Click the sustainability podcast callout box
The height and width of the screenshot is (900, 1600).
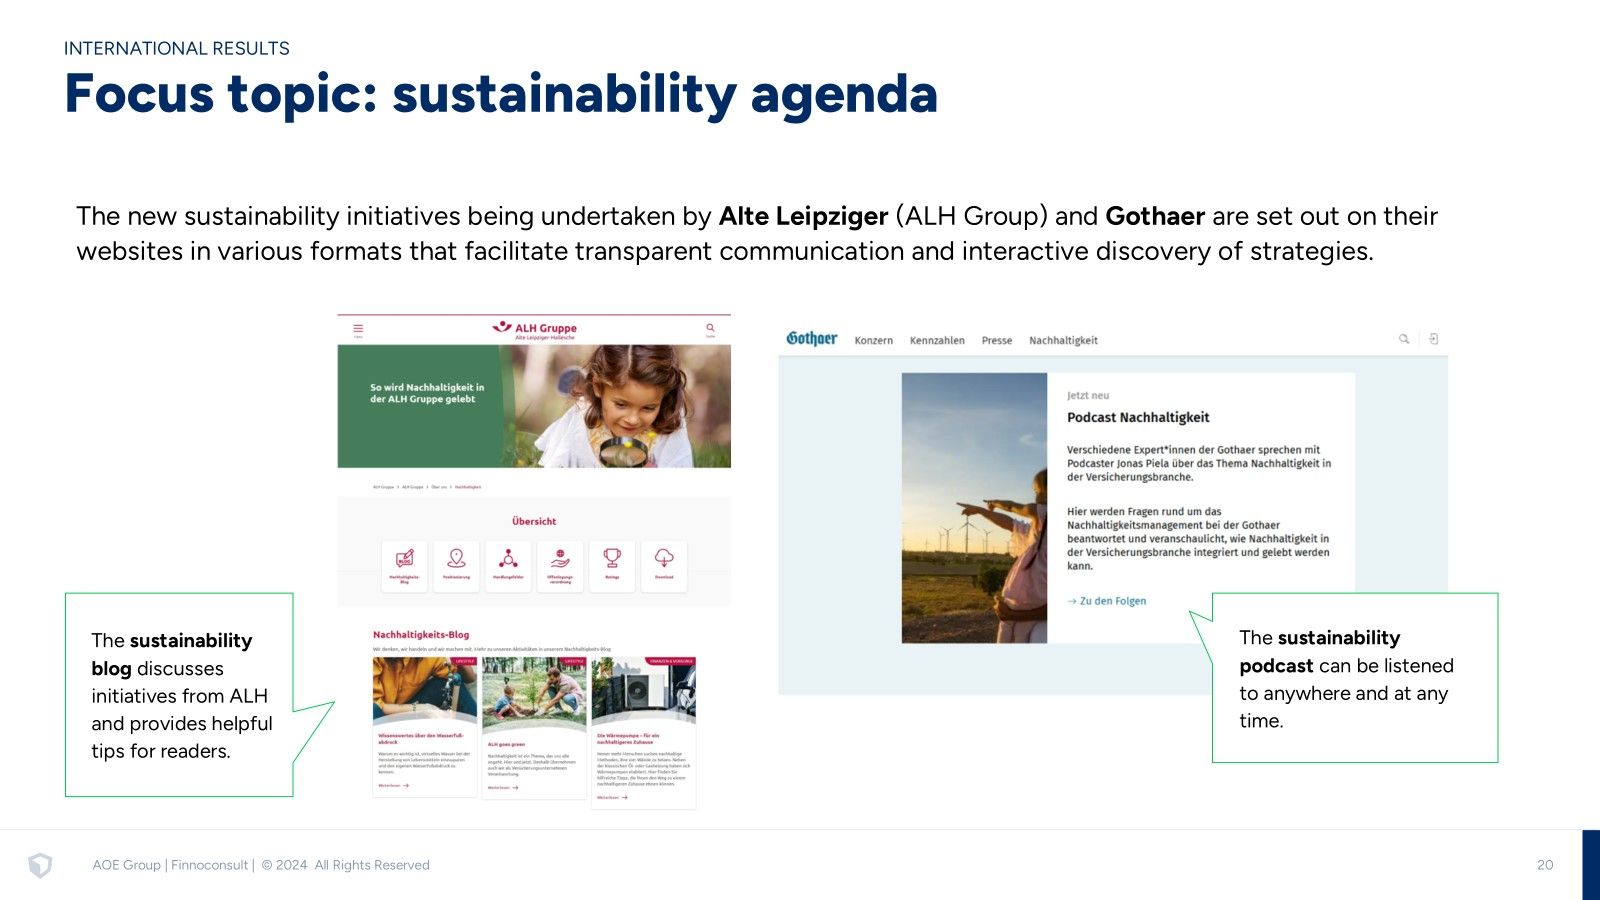point(1355,678)
